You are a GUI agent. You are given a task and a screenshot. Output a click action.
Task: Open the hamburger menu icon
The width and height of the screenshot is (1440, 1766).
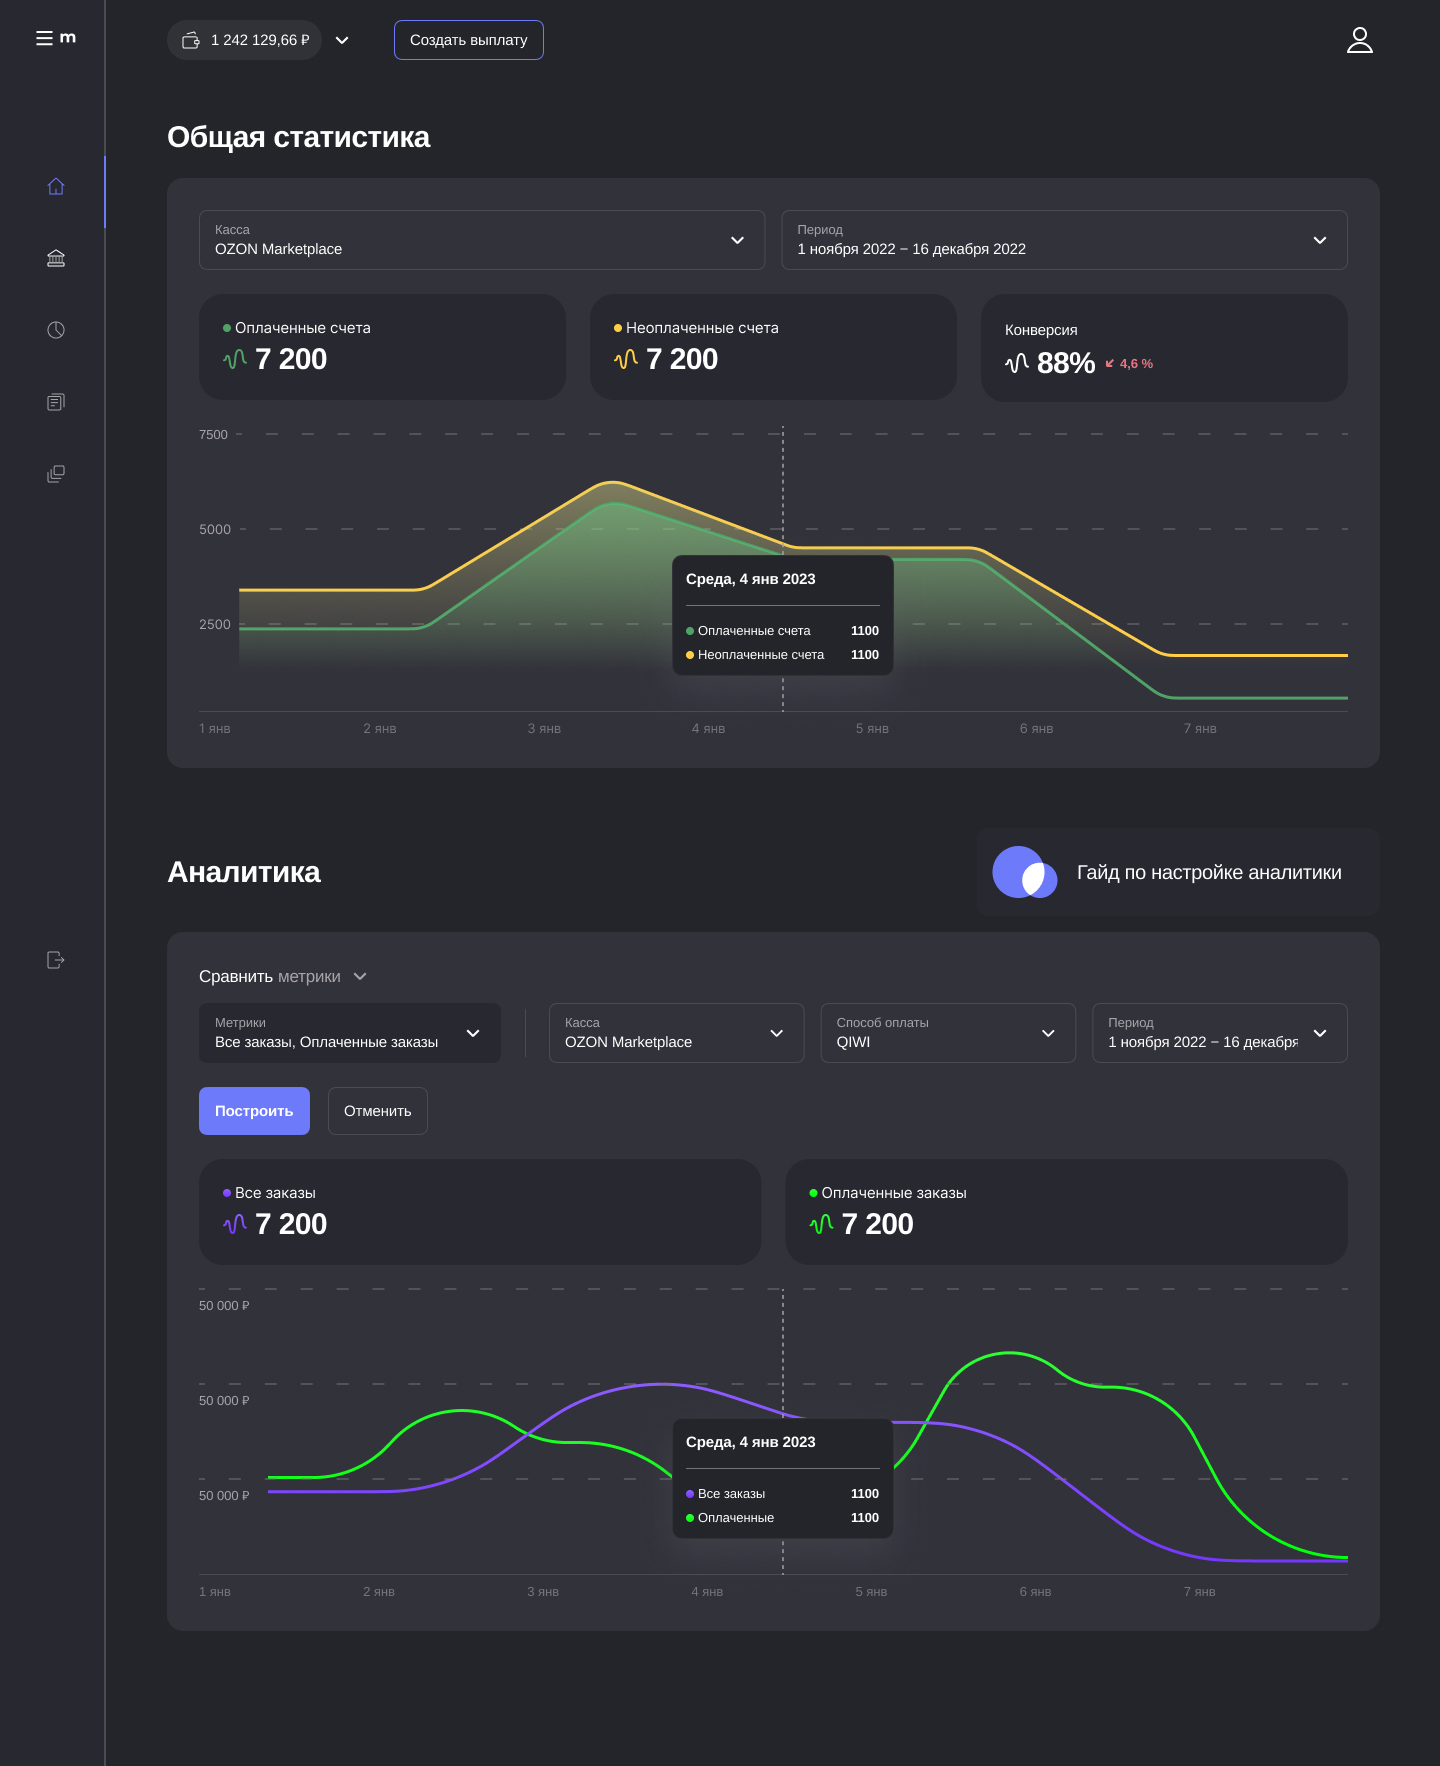(44, 38)
